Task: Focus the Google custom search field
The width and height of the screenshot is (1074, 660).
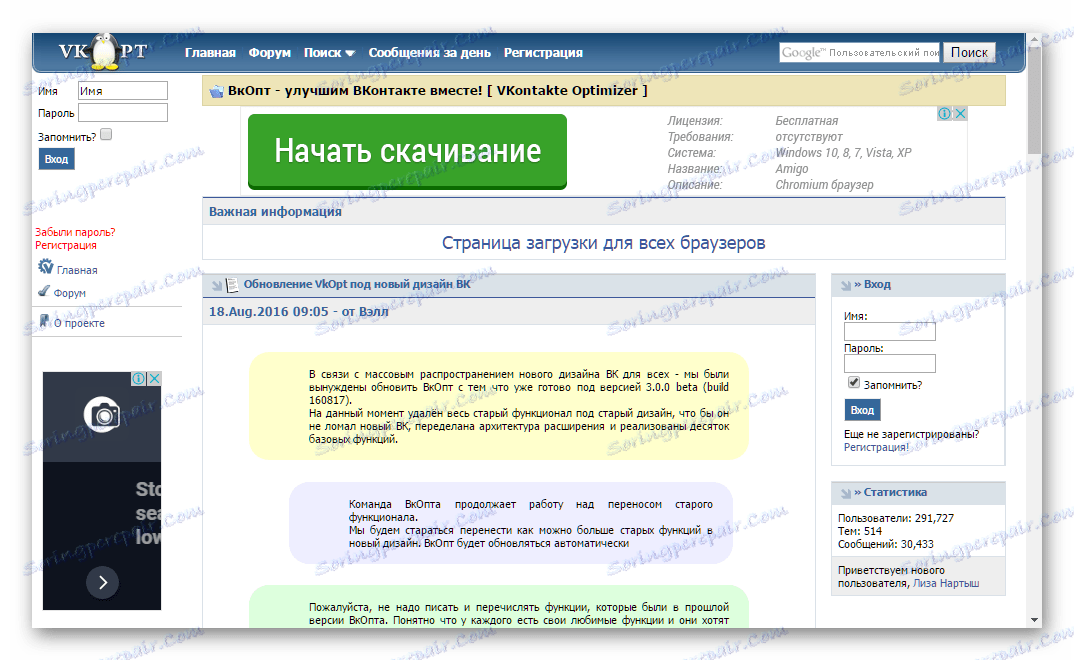Action: pyautogui.click(x=860, y=53)
